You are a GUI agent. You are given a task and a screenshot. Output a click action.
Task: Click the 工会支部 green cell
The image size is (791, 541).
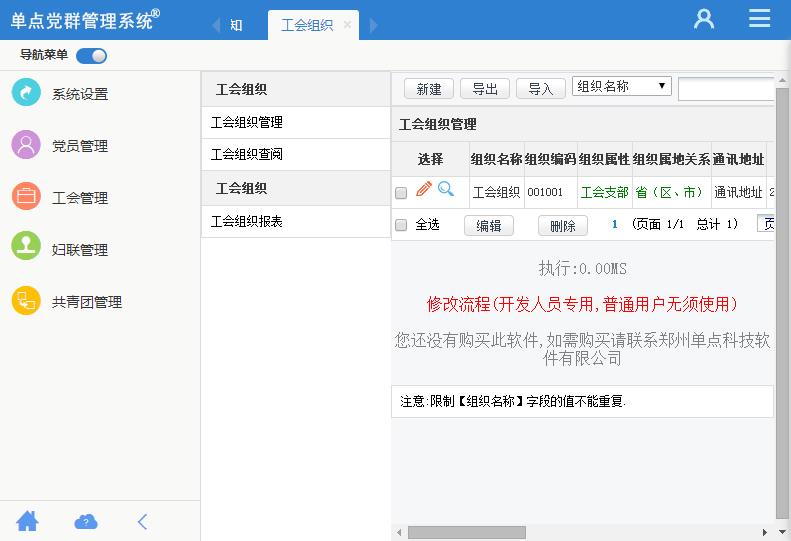(x=604, y=192)
